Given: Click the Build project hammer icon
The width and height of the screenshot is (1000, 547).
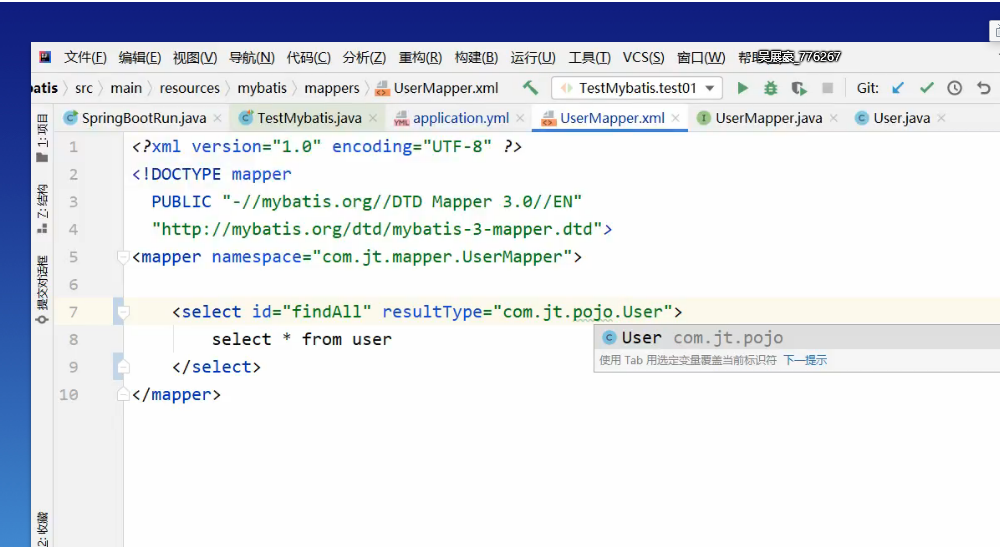Looking at the screenshot, I should click(x=530, y=87).
